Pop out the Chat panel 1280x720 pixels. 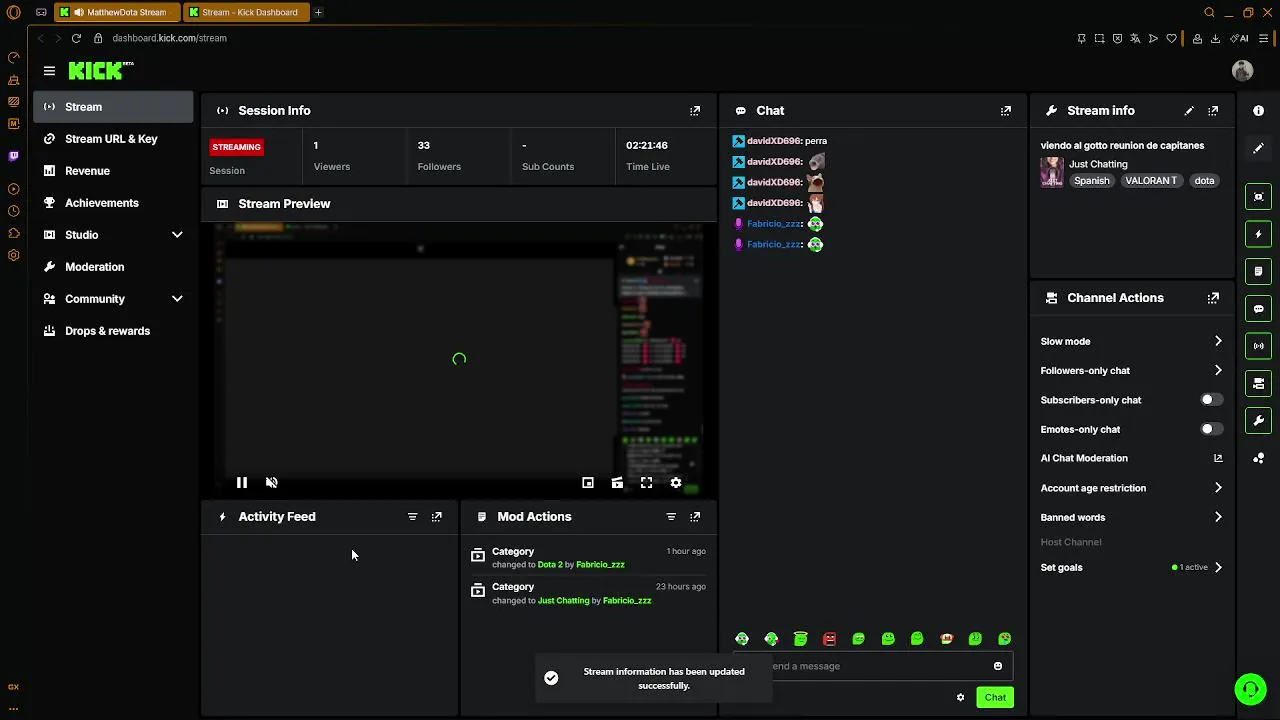[1006, 111]
